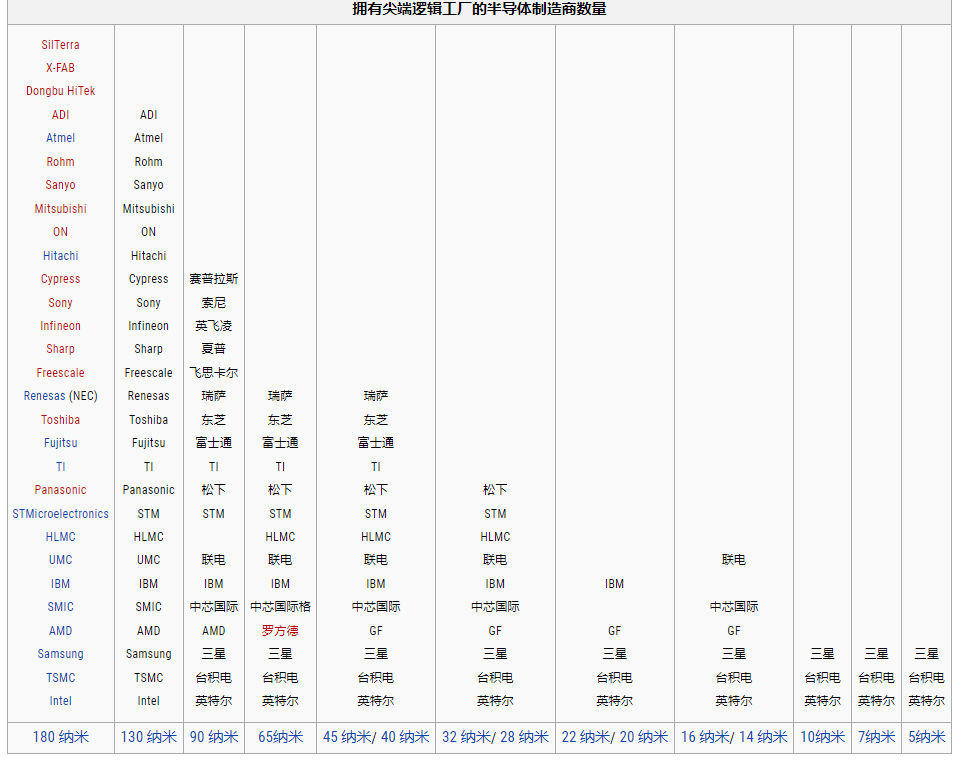Open the red Panasonic link
The height and width of the screenshot is (768, 976).
pyautogui.click(x=60, y=490)
